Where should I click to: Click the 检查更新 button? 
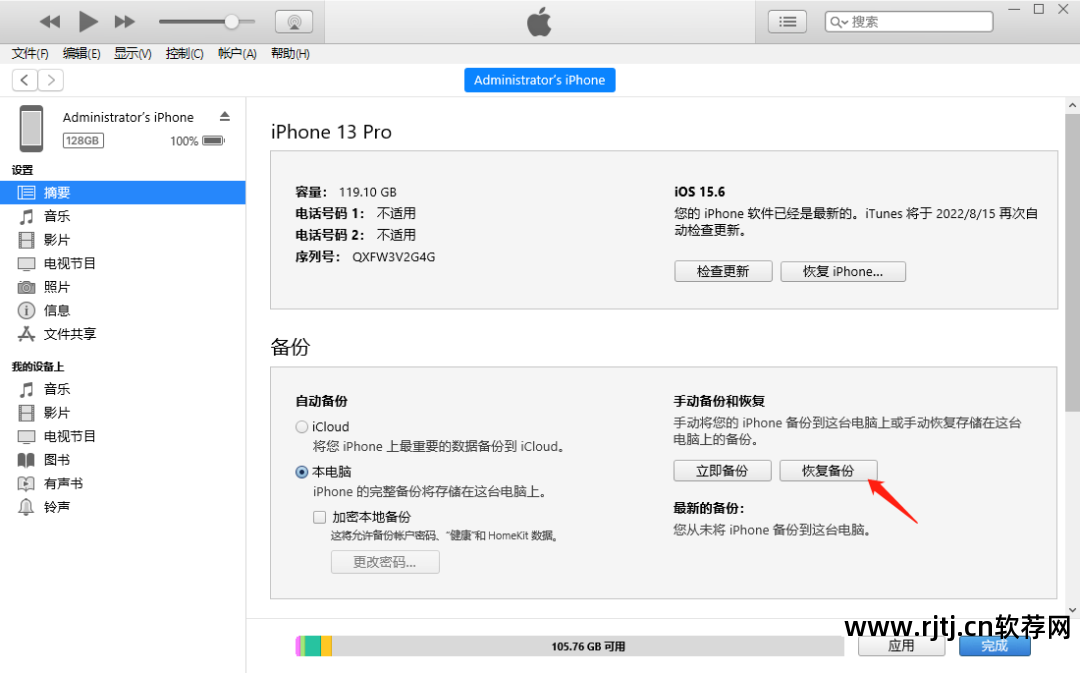[x=723, y=271]
